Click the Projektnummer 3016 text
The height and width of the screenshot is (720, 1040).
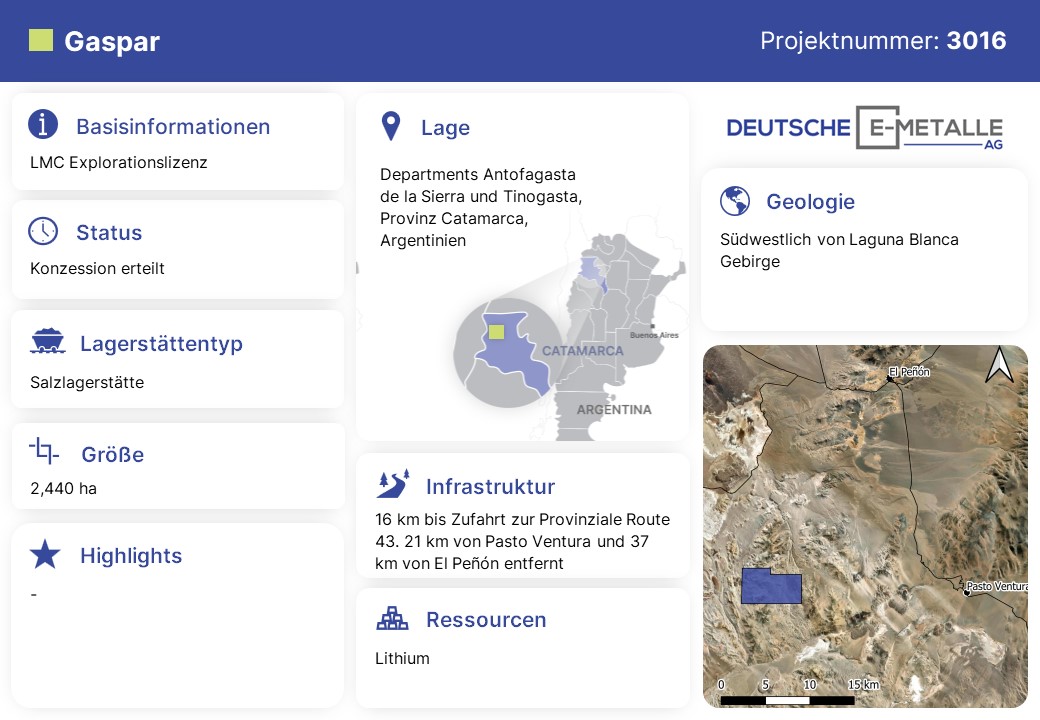click(883, 41)
